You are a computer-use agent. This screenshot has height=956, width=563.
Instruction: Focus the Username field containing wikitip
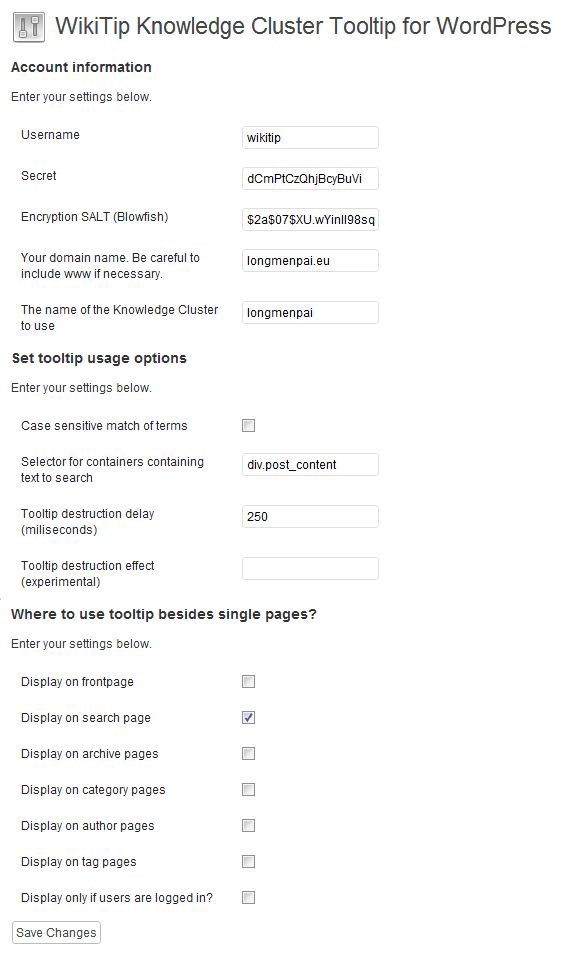coord(310,138)
